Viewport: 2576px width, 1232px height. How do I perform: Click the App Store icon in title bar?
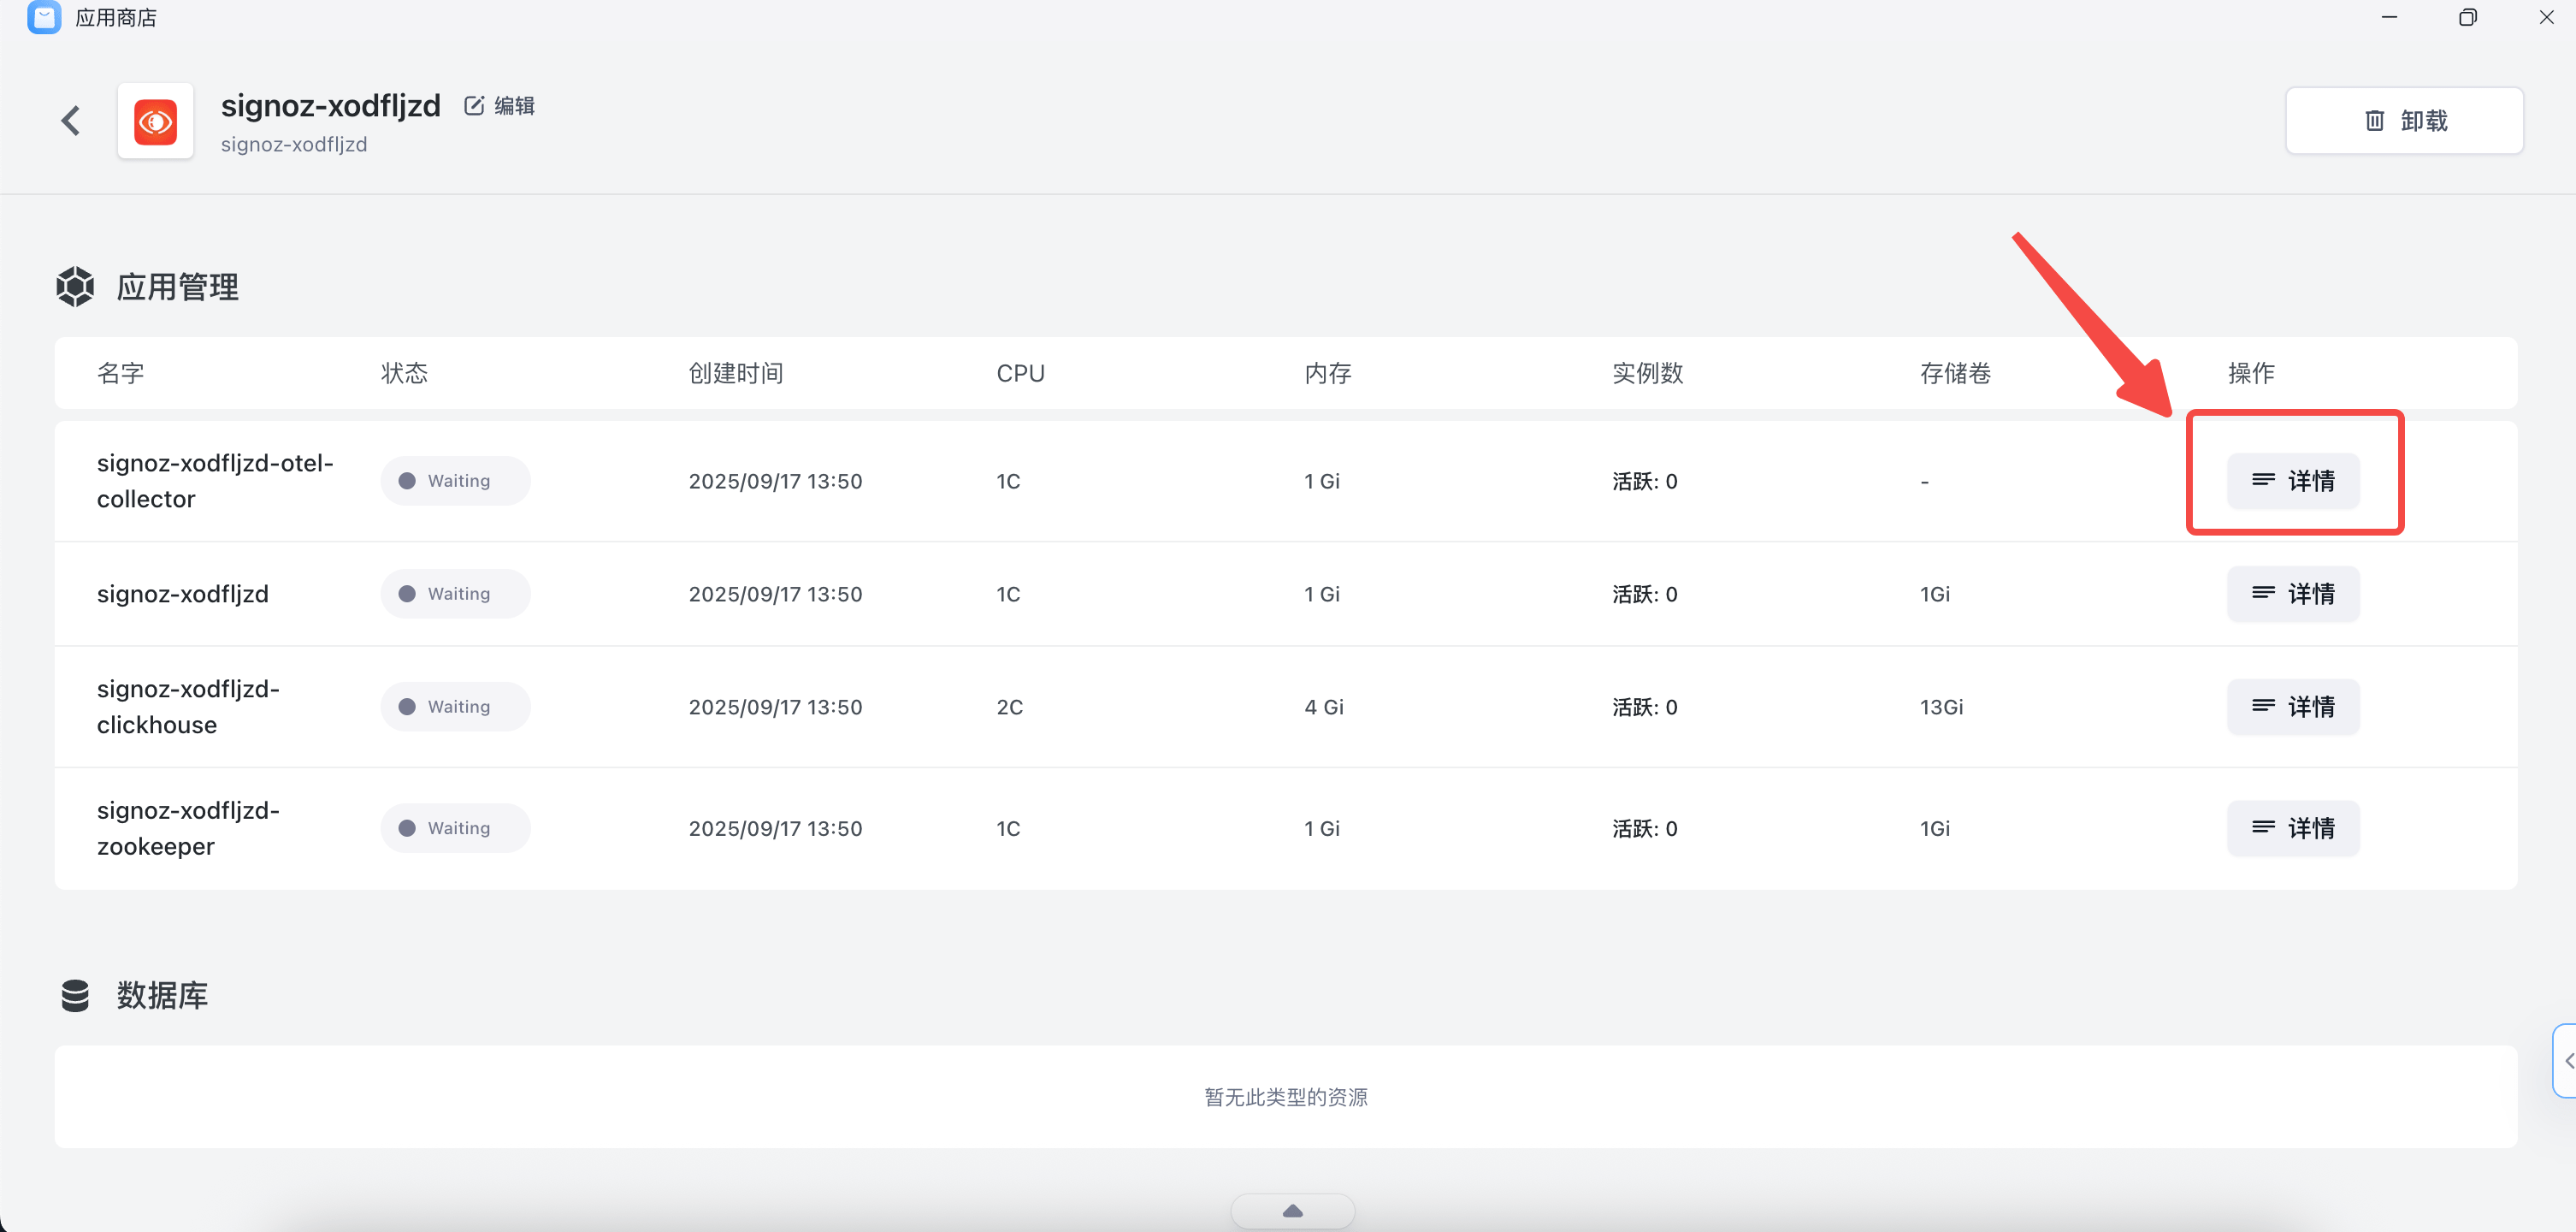click(44, 17)
